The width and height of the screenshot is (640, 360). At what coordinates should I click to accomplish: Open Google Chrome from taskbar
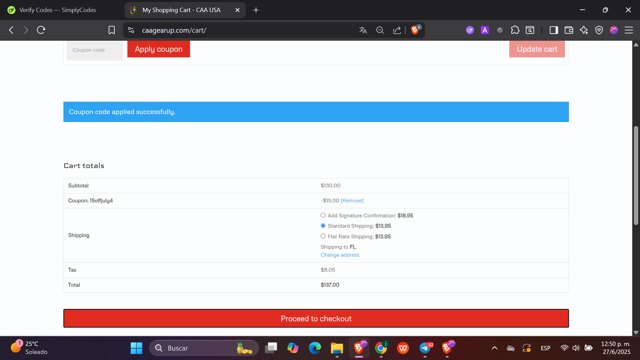pos(381,348)
